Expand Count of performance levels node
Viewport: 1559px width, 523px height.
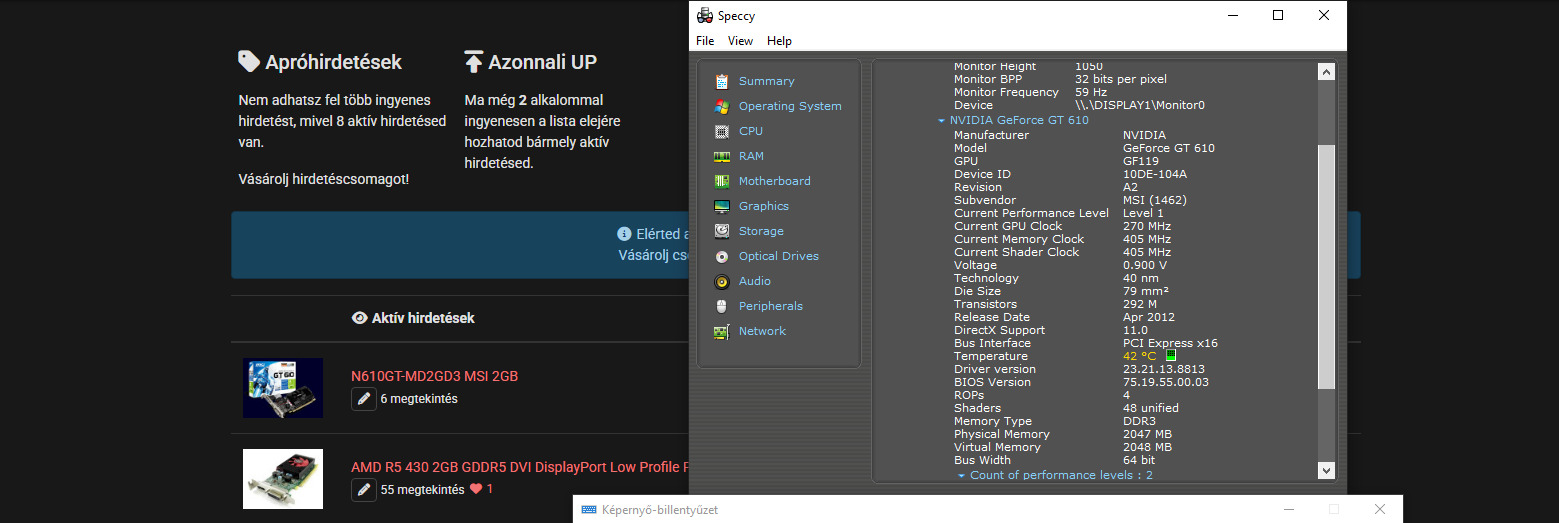961,476
